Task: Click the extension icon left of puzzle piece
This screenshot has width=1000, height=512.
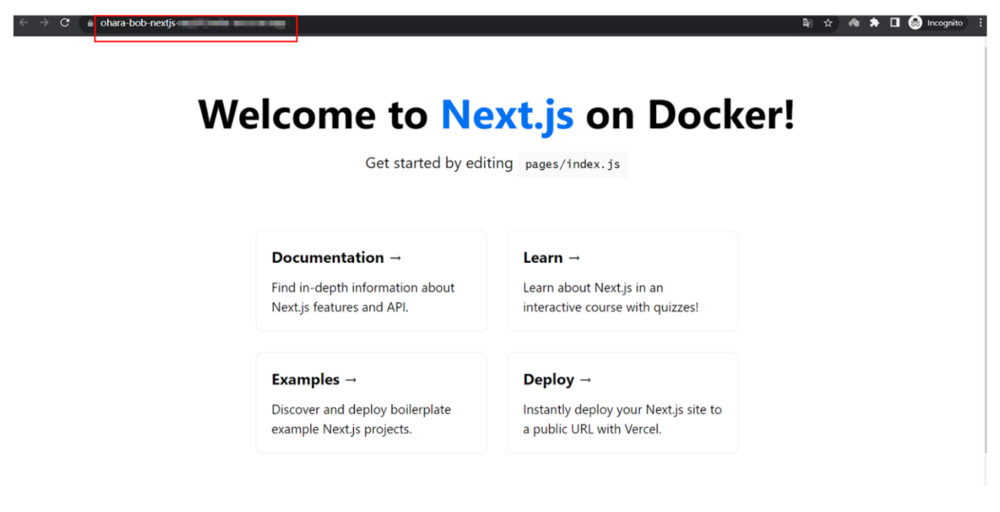Action: tap(854, 23)
